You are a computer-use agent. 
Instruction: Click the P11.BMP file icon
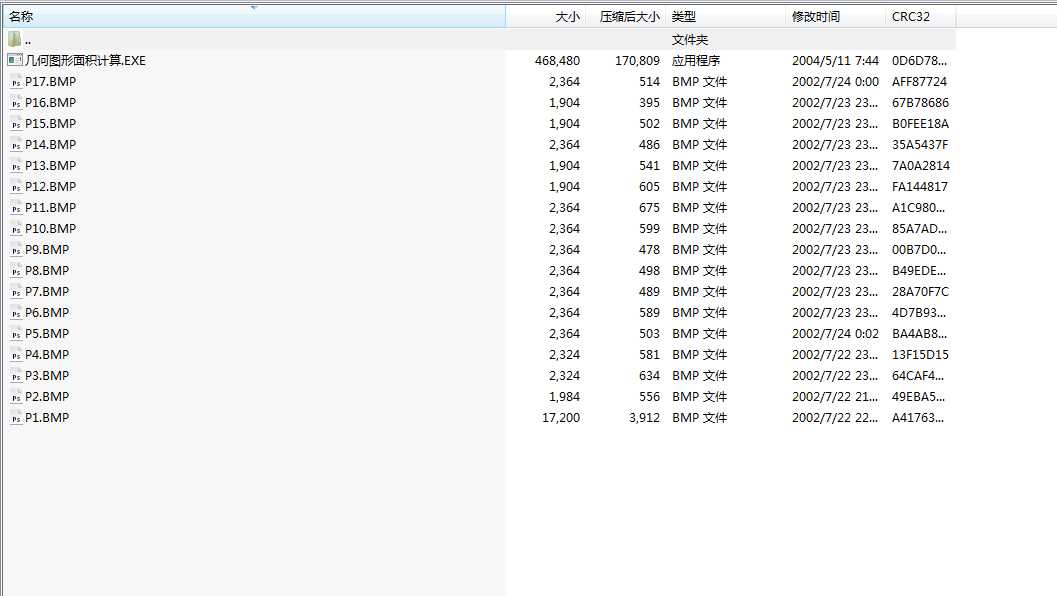tap(16, 208)
